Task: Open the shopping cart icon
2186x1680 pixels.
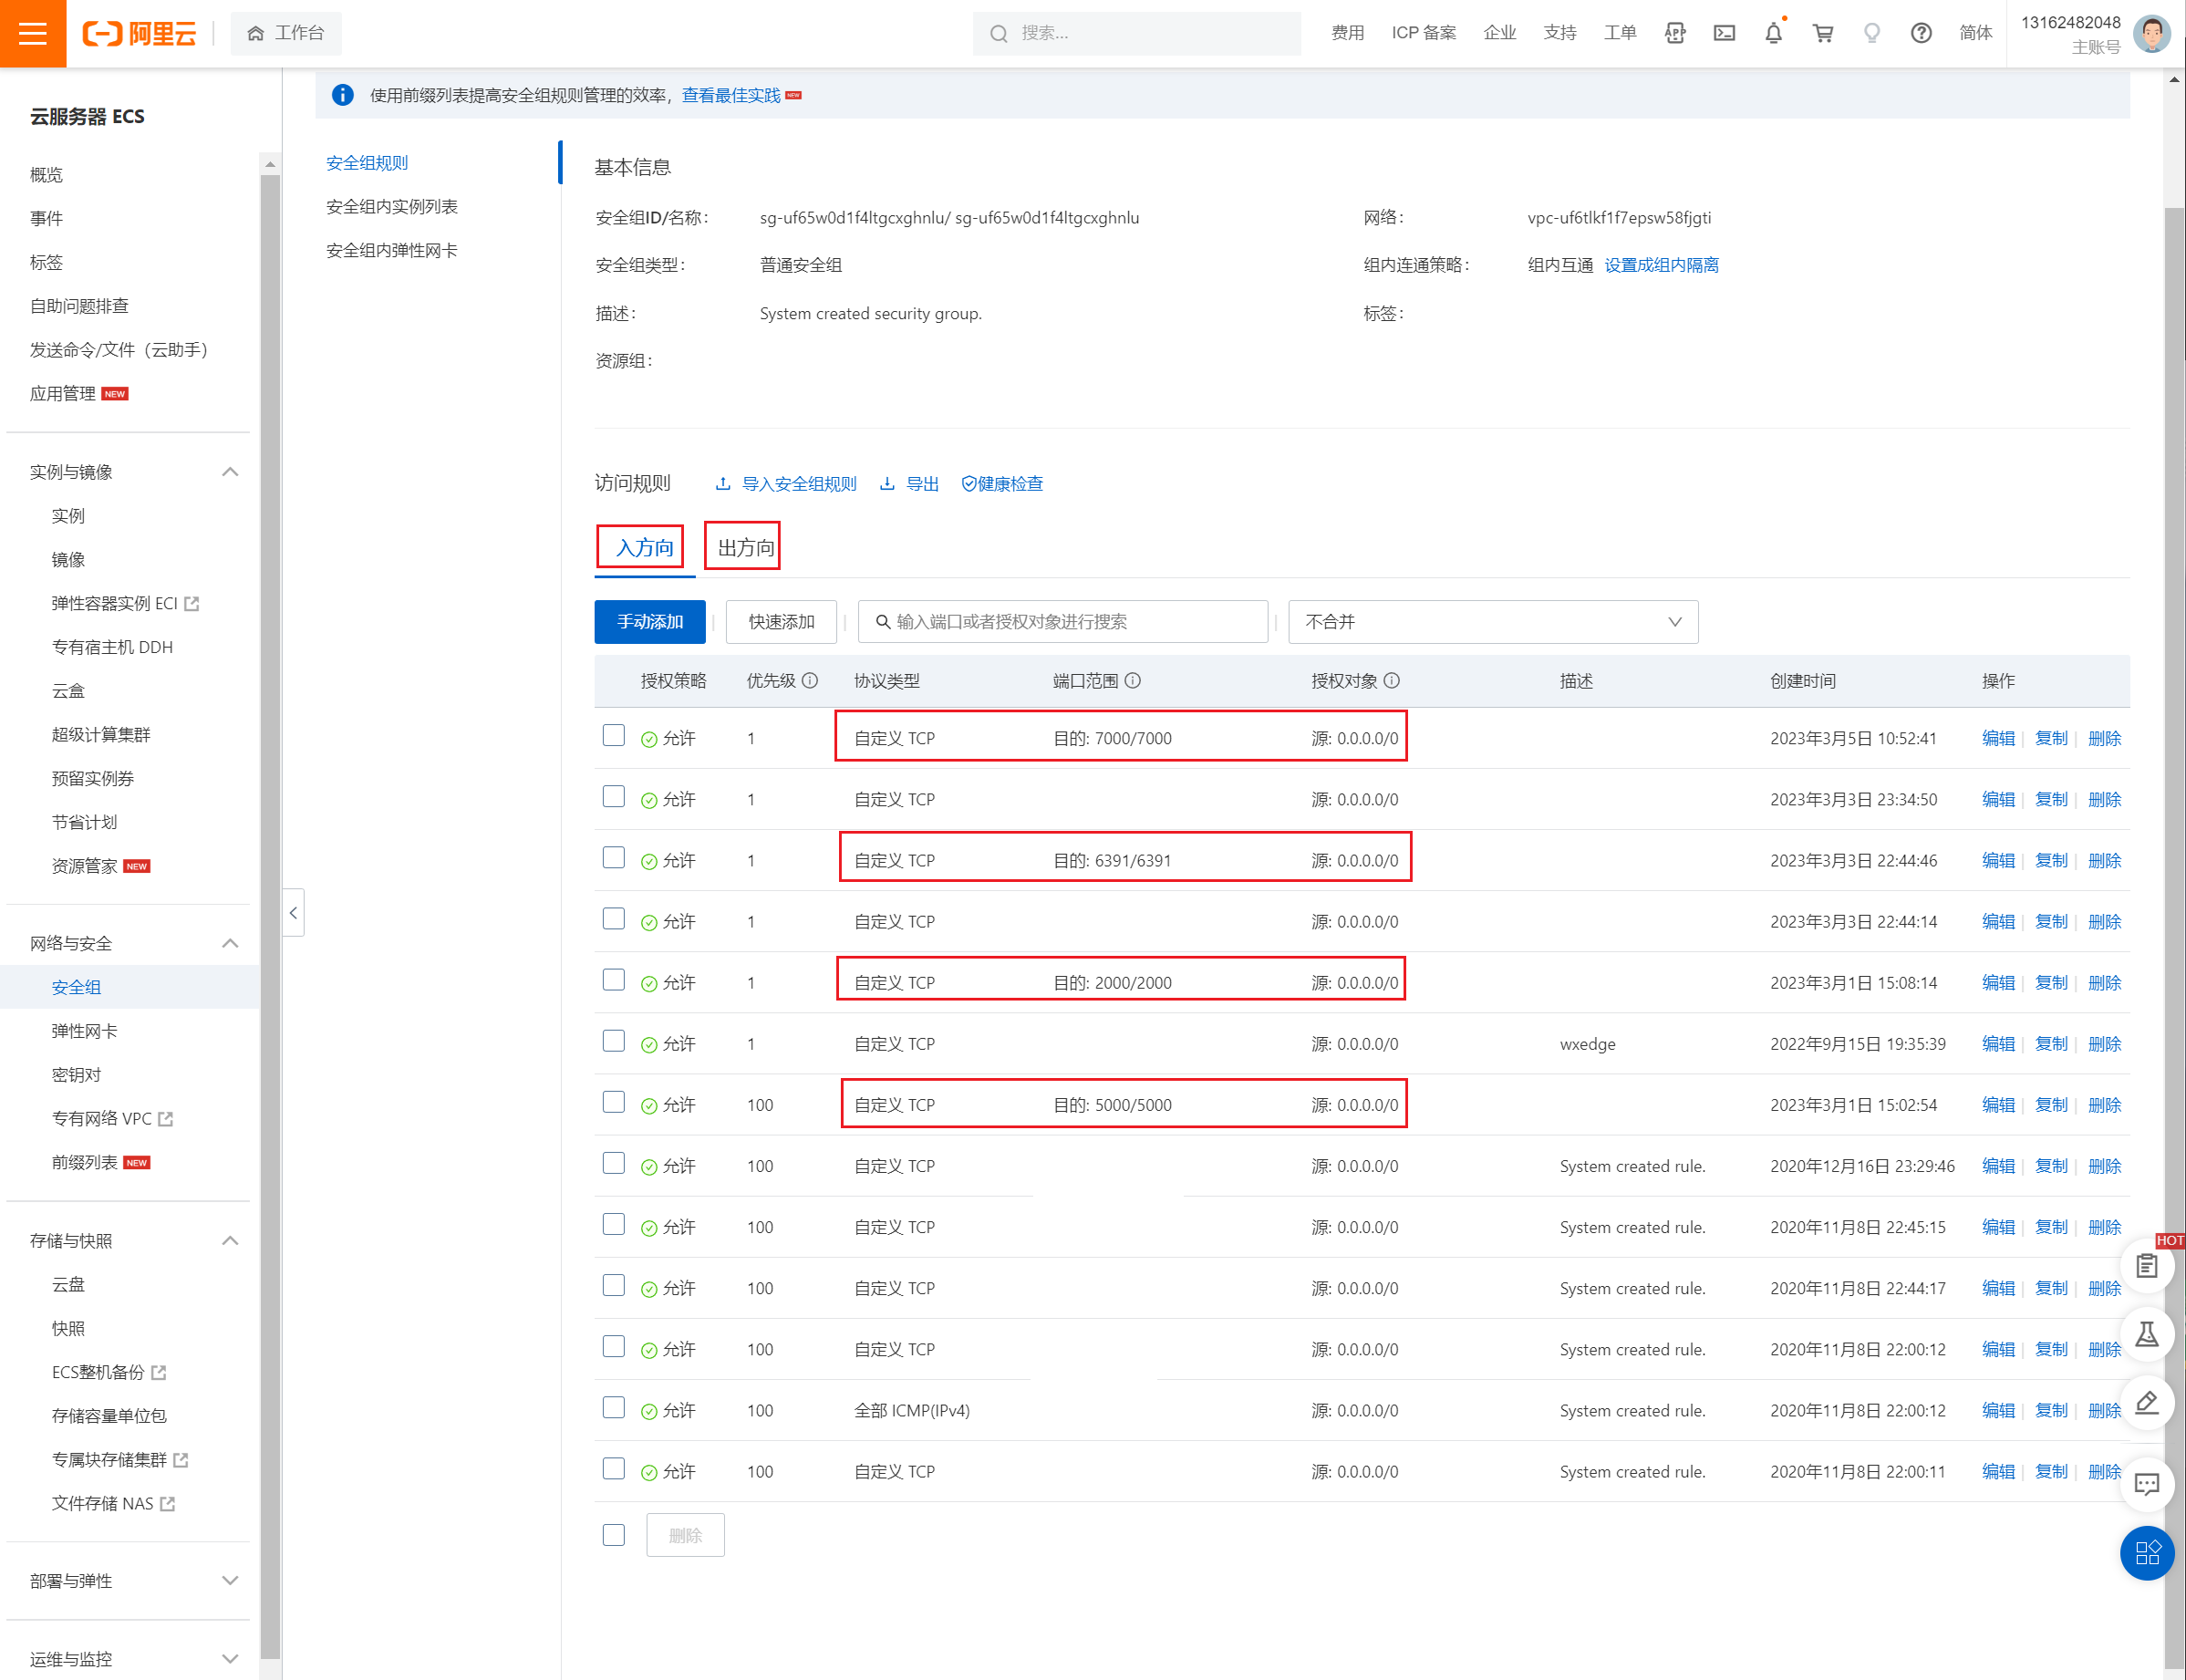Action: [1823, 33]
